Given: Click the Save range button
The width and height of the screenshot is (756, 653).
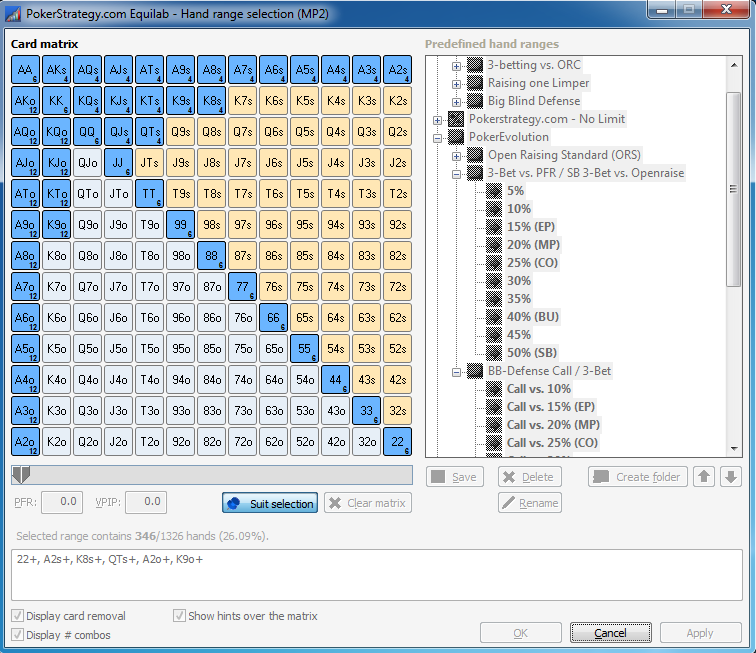Looking at the screenshot, I should pyautogui.click(x=455, y=477).
